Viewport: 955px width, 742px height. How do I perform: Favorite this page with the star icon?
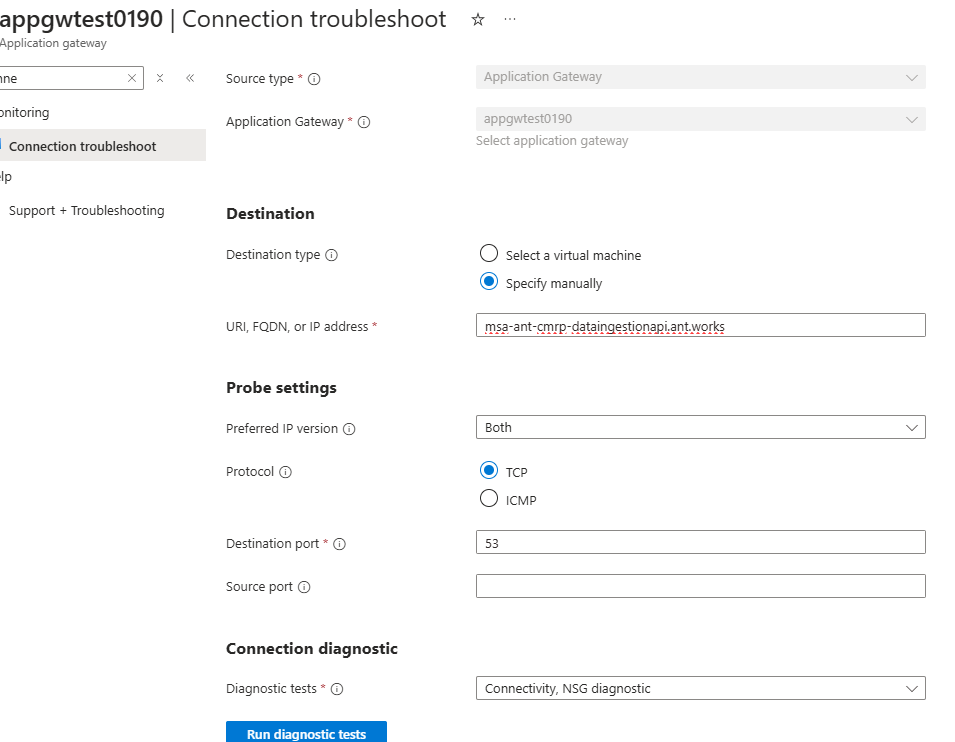tap(478, 20)
